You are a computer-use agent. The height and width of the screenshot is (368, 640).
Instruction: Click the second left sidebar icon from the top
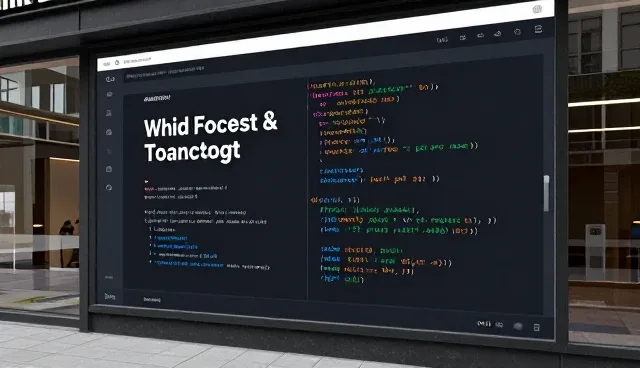(109, 95)
